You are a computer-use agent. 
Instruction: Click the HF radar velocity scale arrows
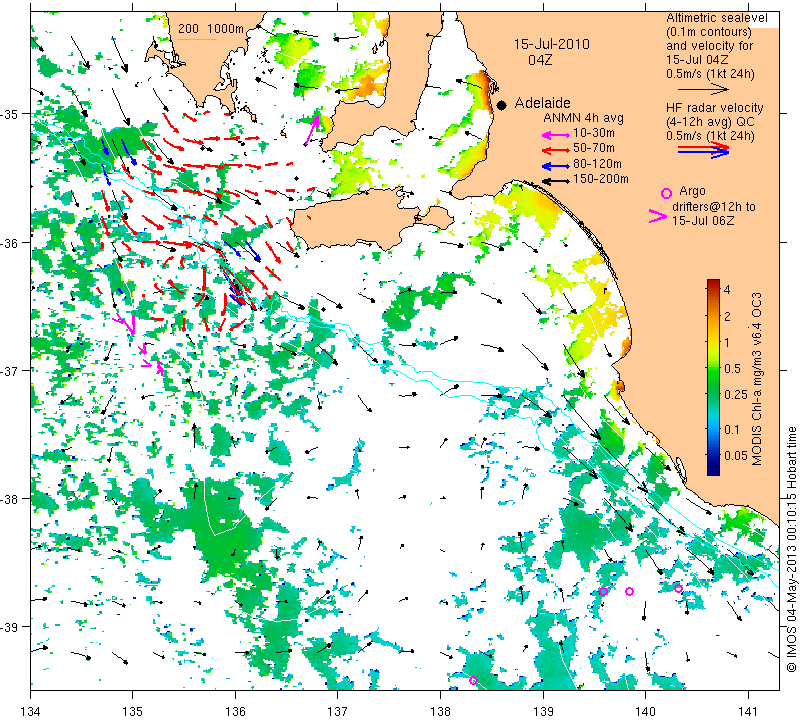pos(704,150)
